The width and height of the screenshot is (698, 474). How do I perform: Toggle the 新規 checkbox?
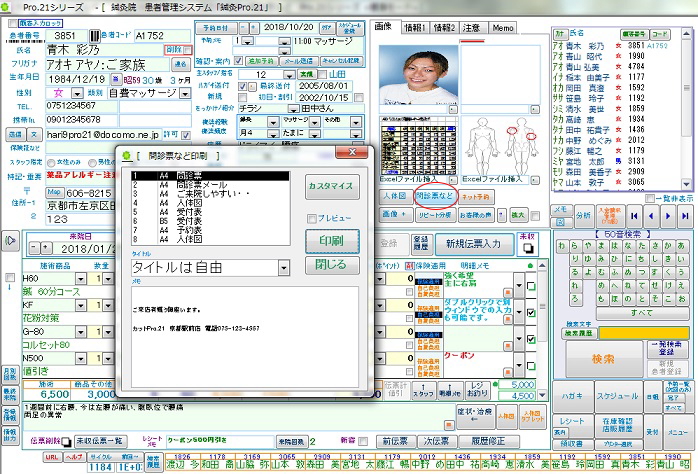[243, 97]
